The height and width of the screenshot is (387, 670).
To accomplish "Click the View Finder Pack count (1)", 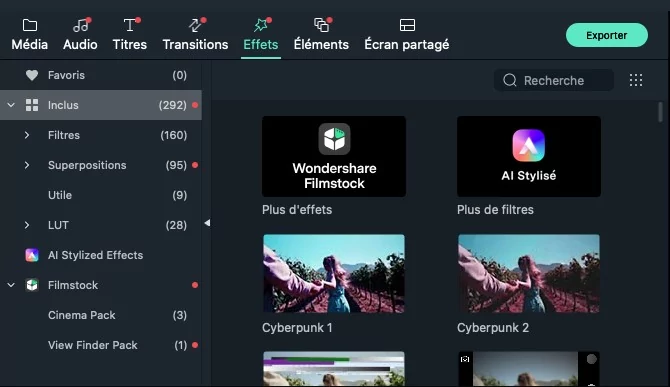I will pyautogui.click(x=180, y=345).
